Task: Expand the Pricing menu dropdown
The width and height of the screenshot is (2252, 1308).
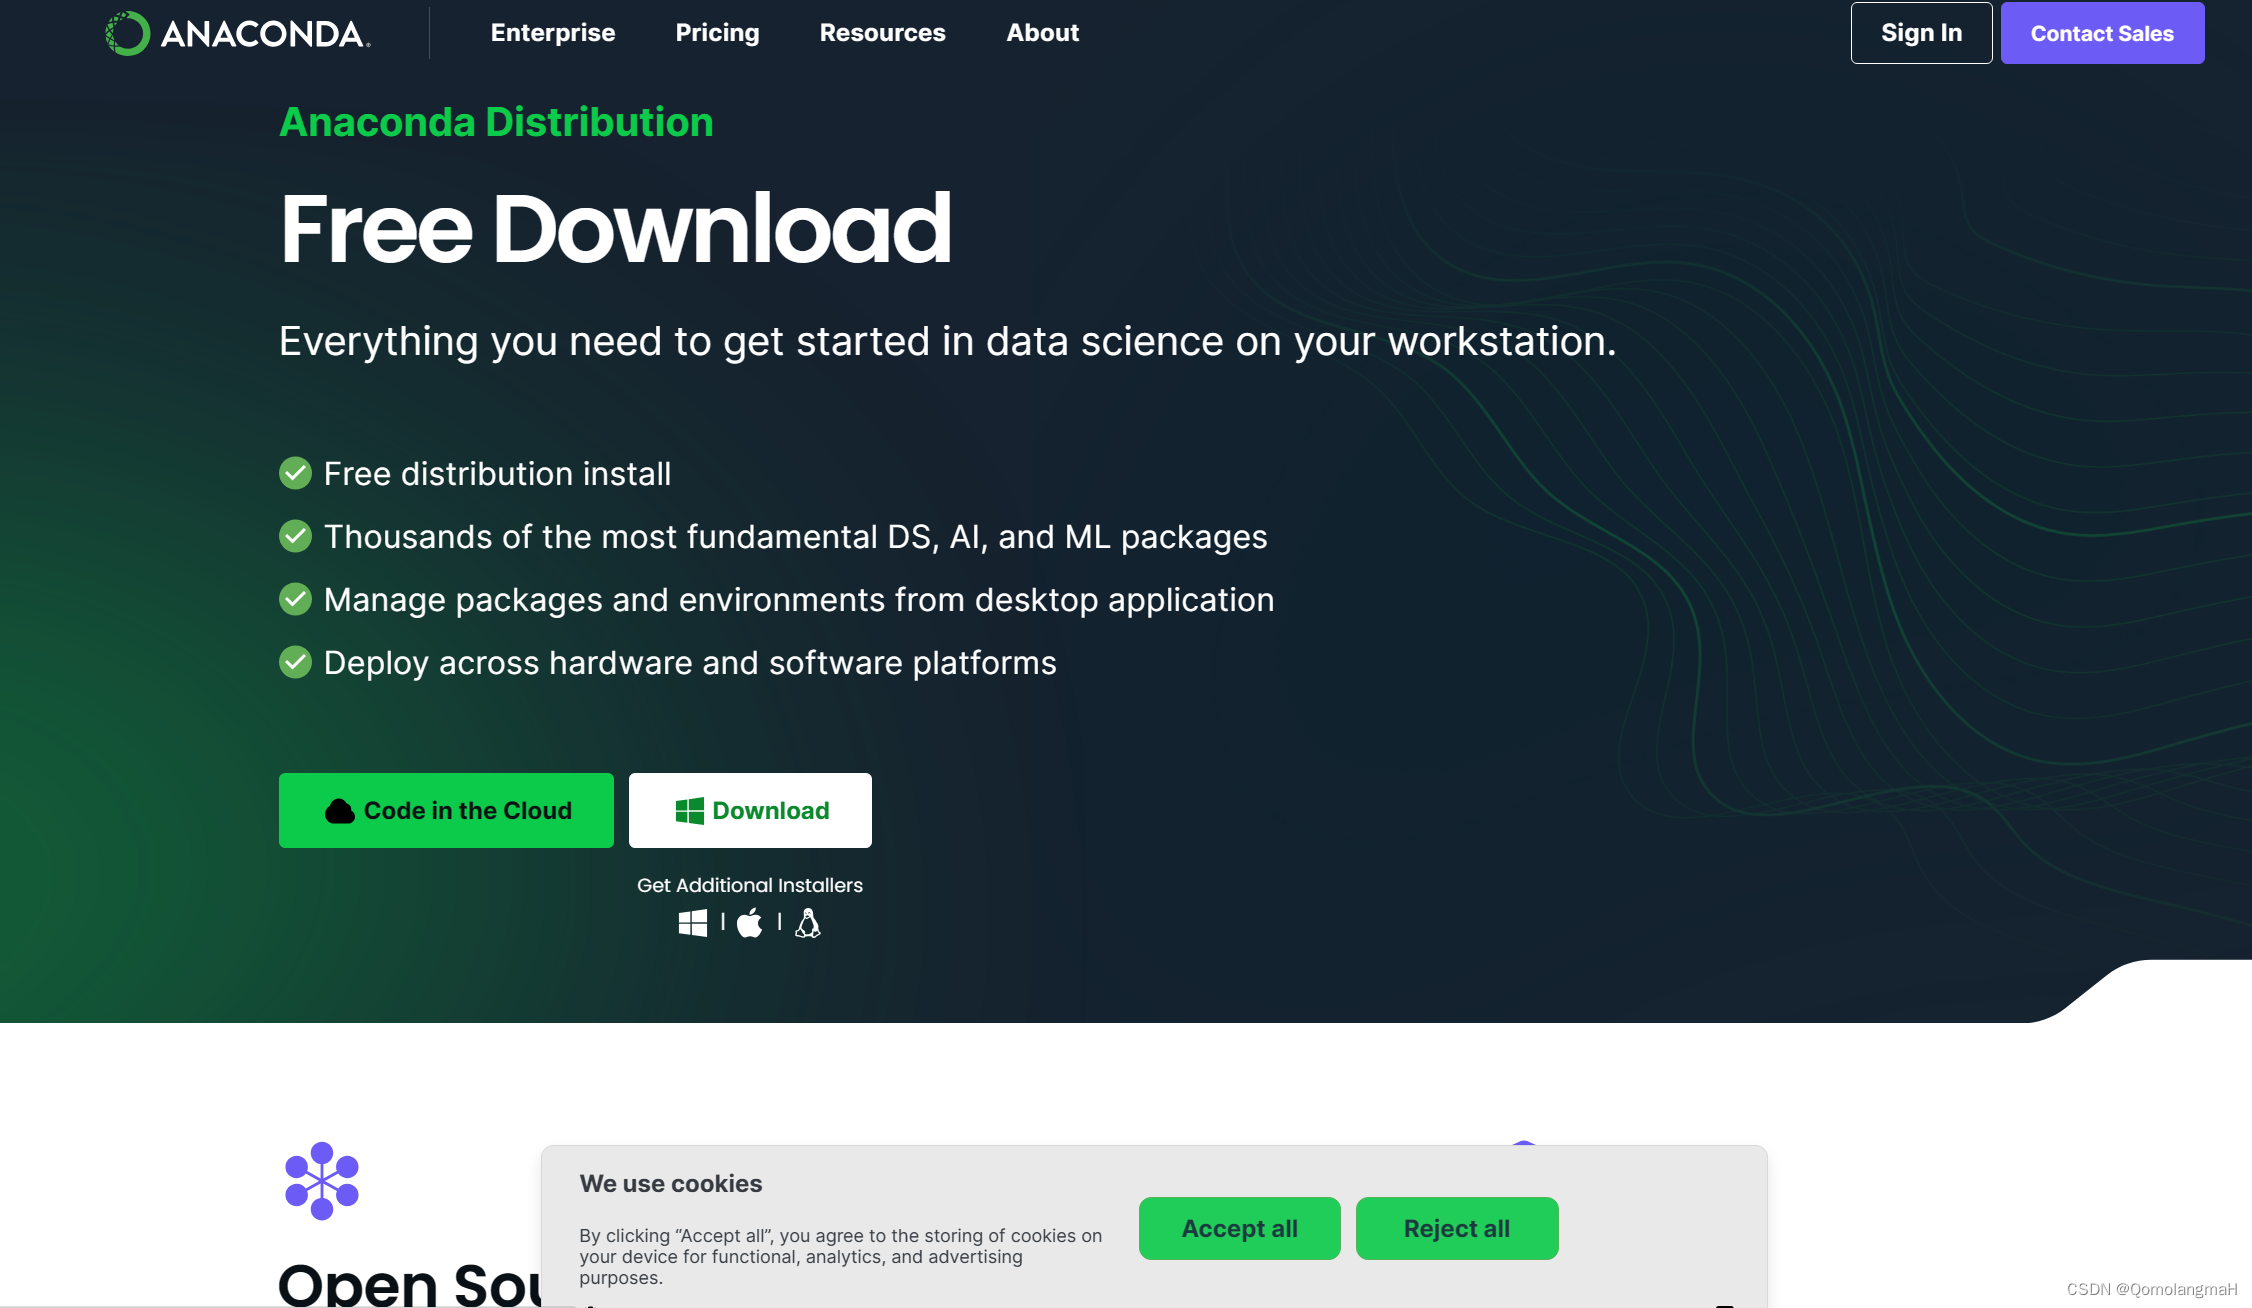Action: tap(717, 31)
